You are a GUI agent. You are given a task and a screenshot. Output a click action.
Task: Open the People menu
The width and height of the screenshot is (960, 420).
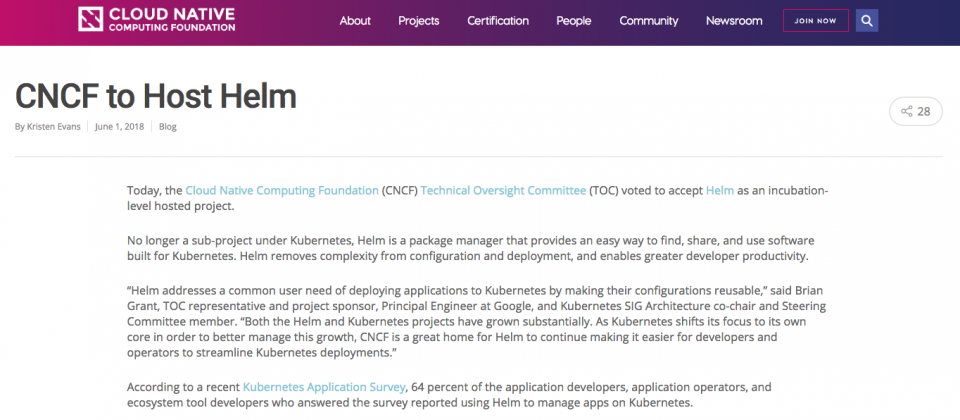click(574, 21)
